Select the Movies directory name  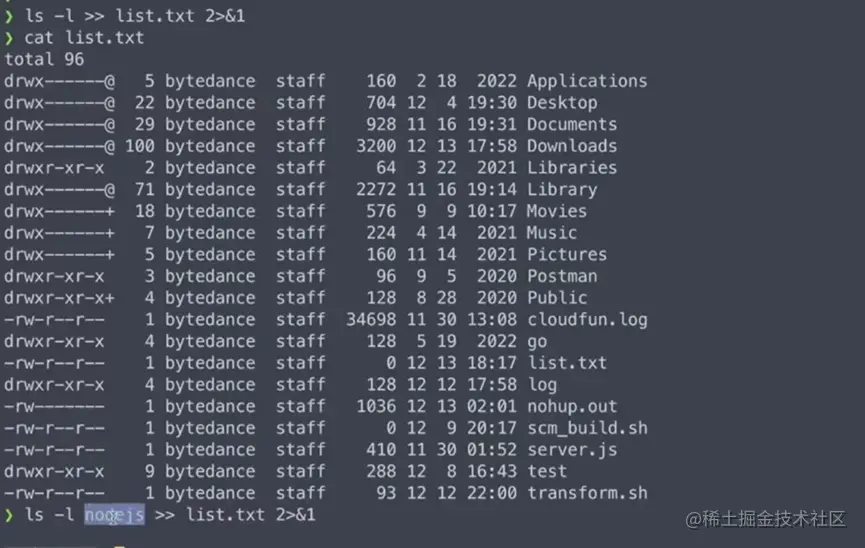(557, 211)
